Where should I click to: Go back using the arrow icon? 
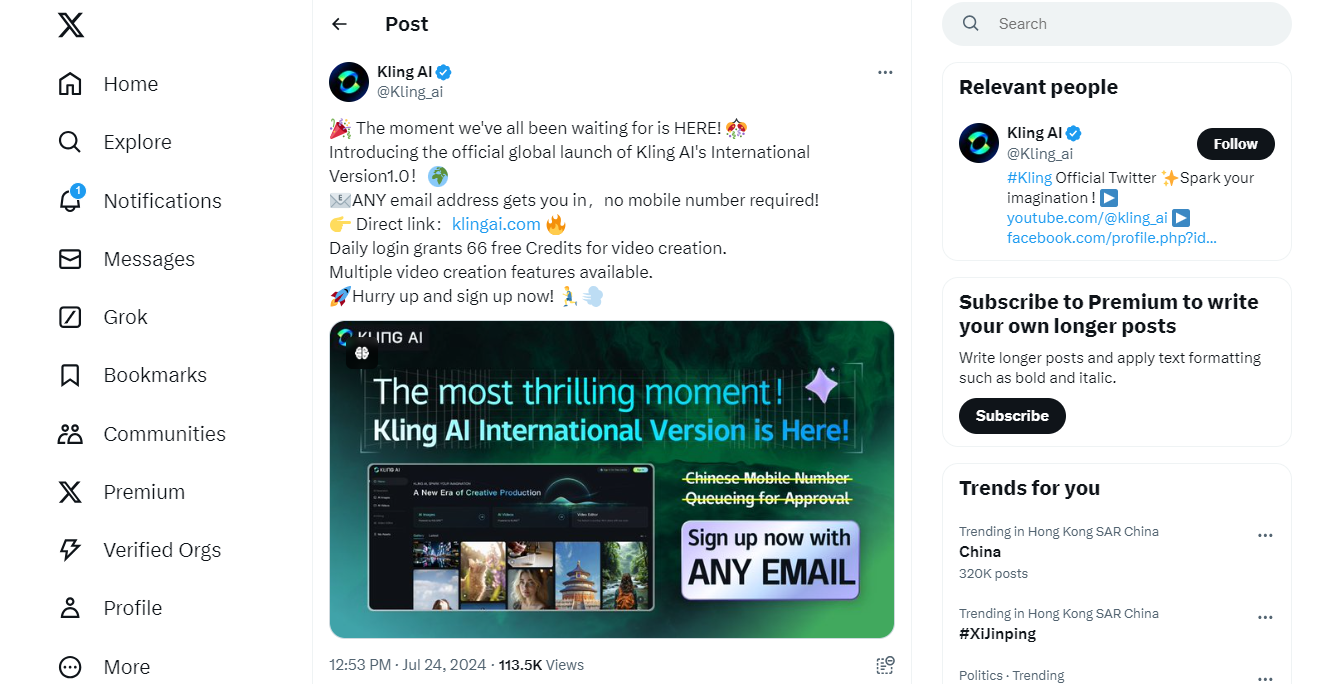coord(340,24)
